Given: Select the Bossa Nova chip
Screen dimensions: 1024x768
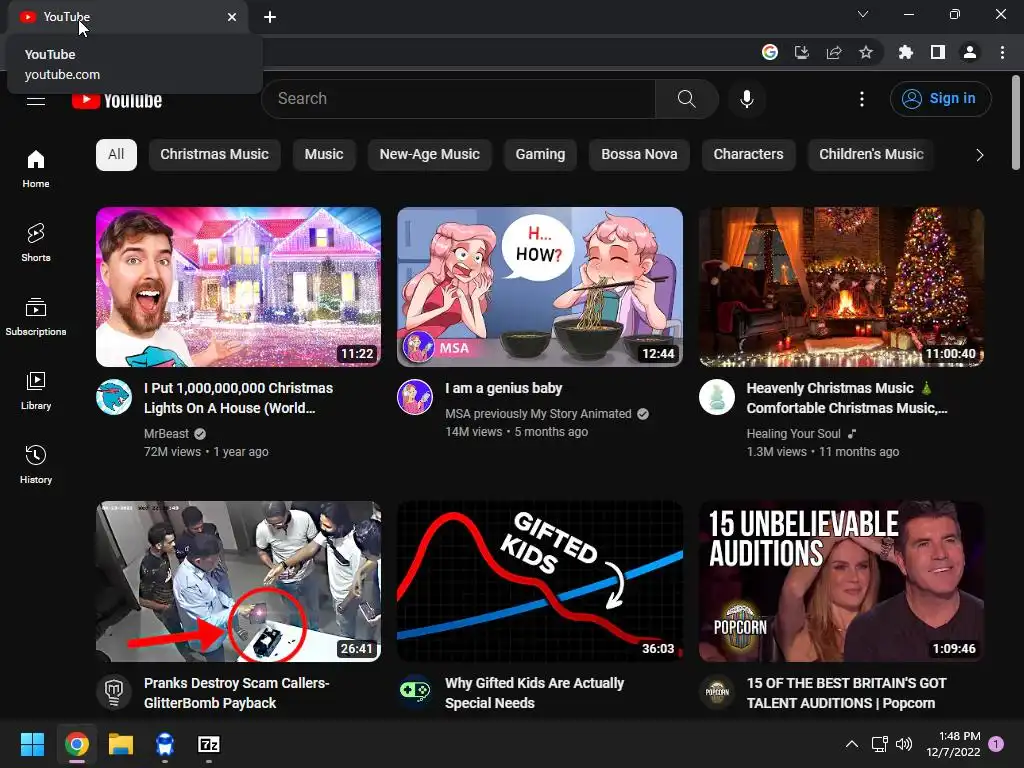Looking at the screenshot, I should (x=639, y=155).
